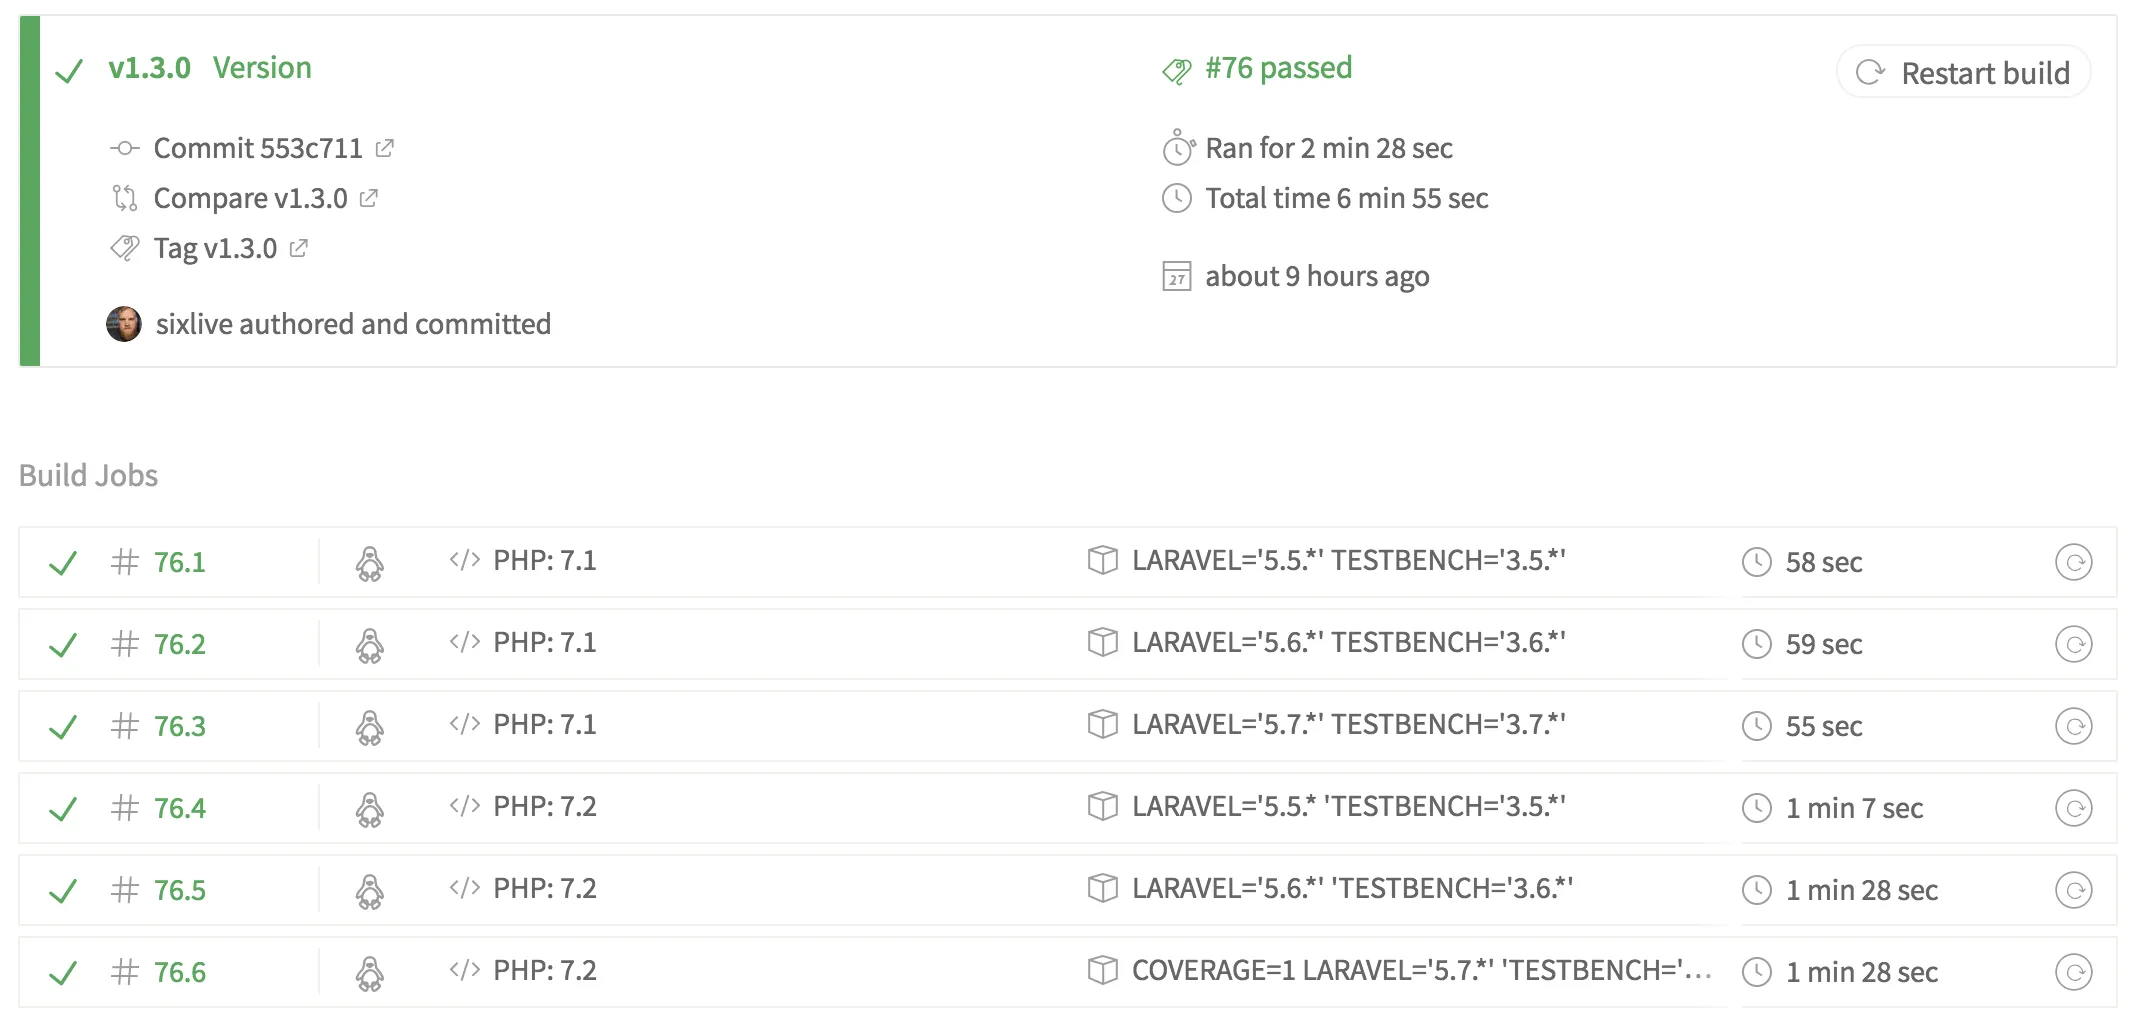This screenshot has width=2136, height=1022.
Task: Open the Tag v1.3.0 link
Action: click(215, 248)
